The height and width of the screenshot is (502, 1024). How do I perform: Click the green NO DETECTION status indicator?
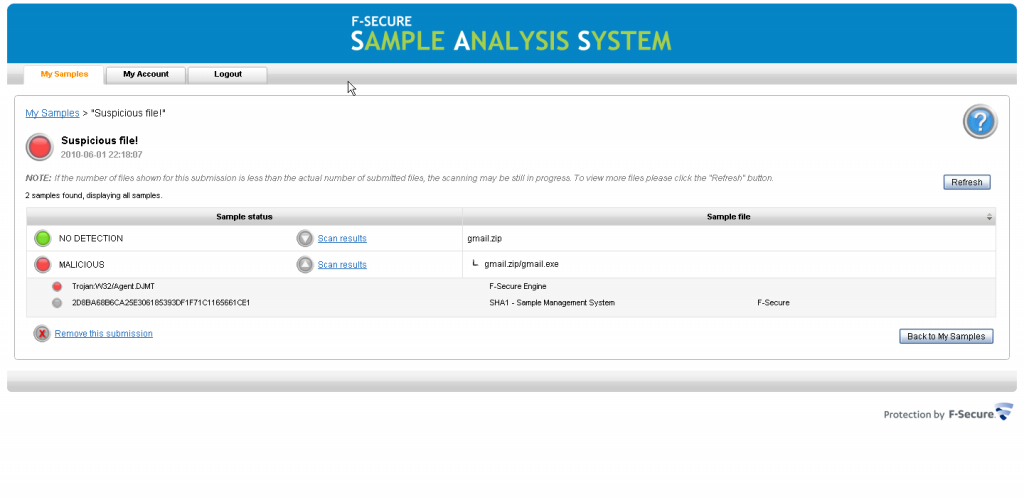[42, 239]
